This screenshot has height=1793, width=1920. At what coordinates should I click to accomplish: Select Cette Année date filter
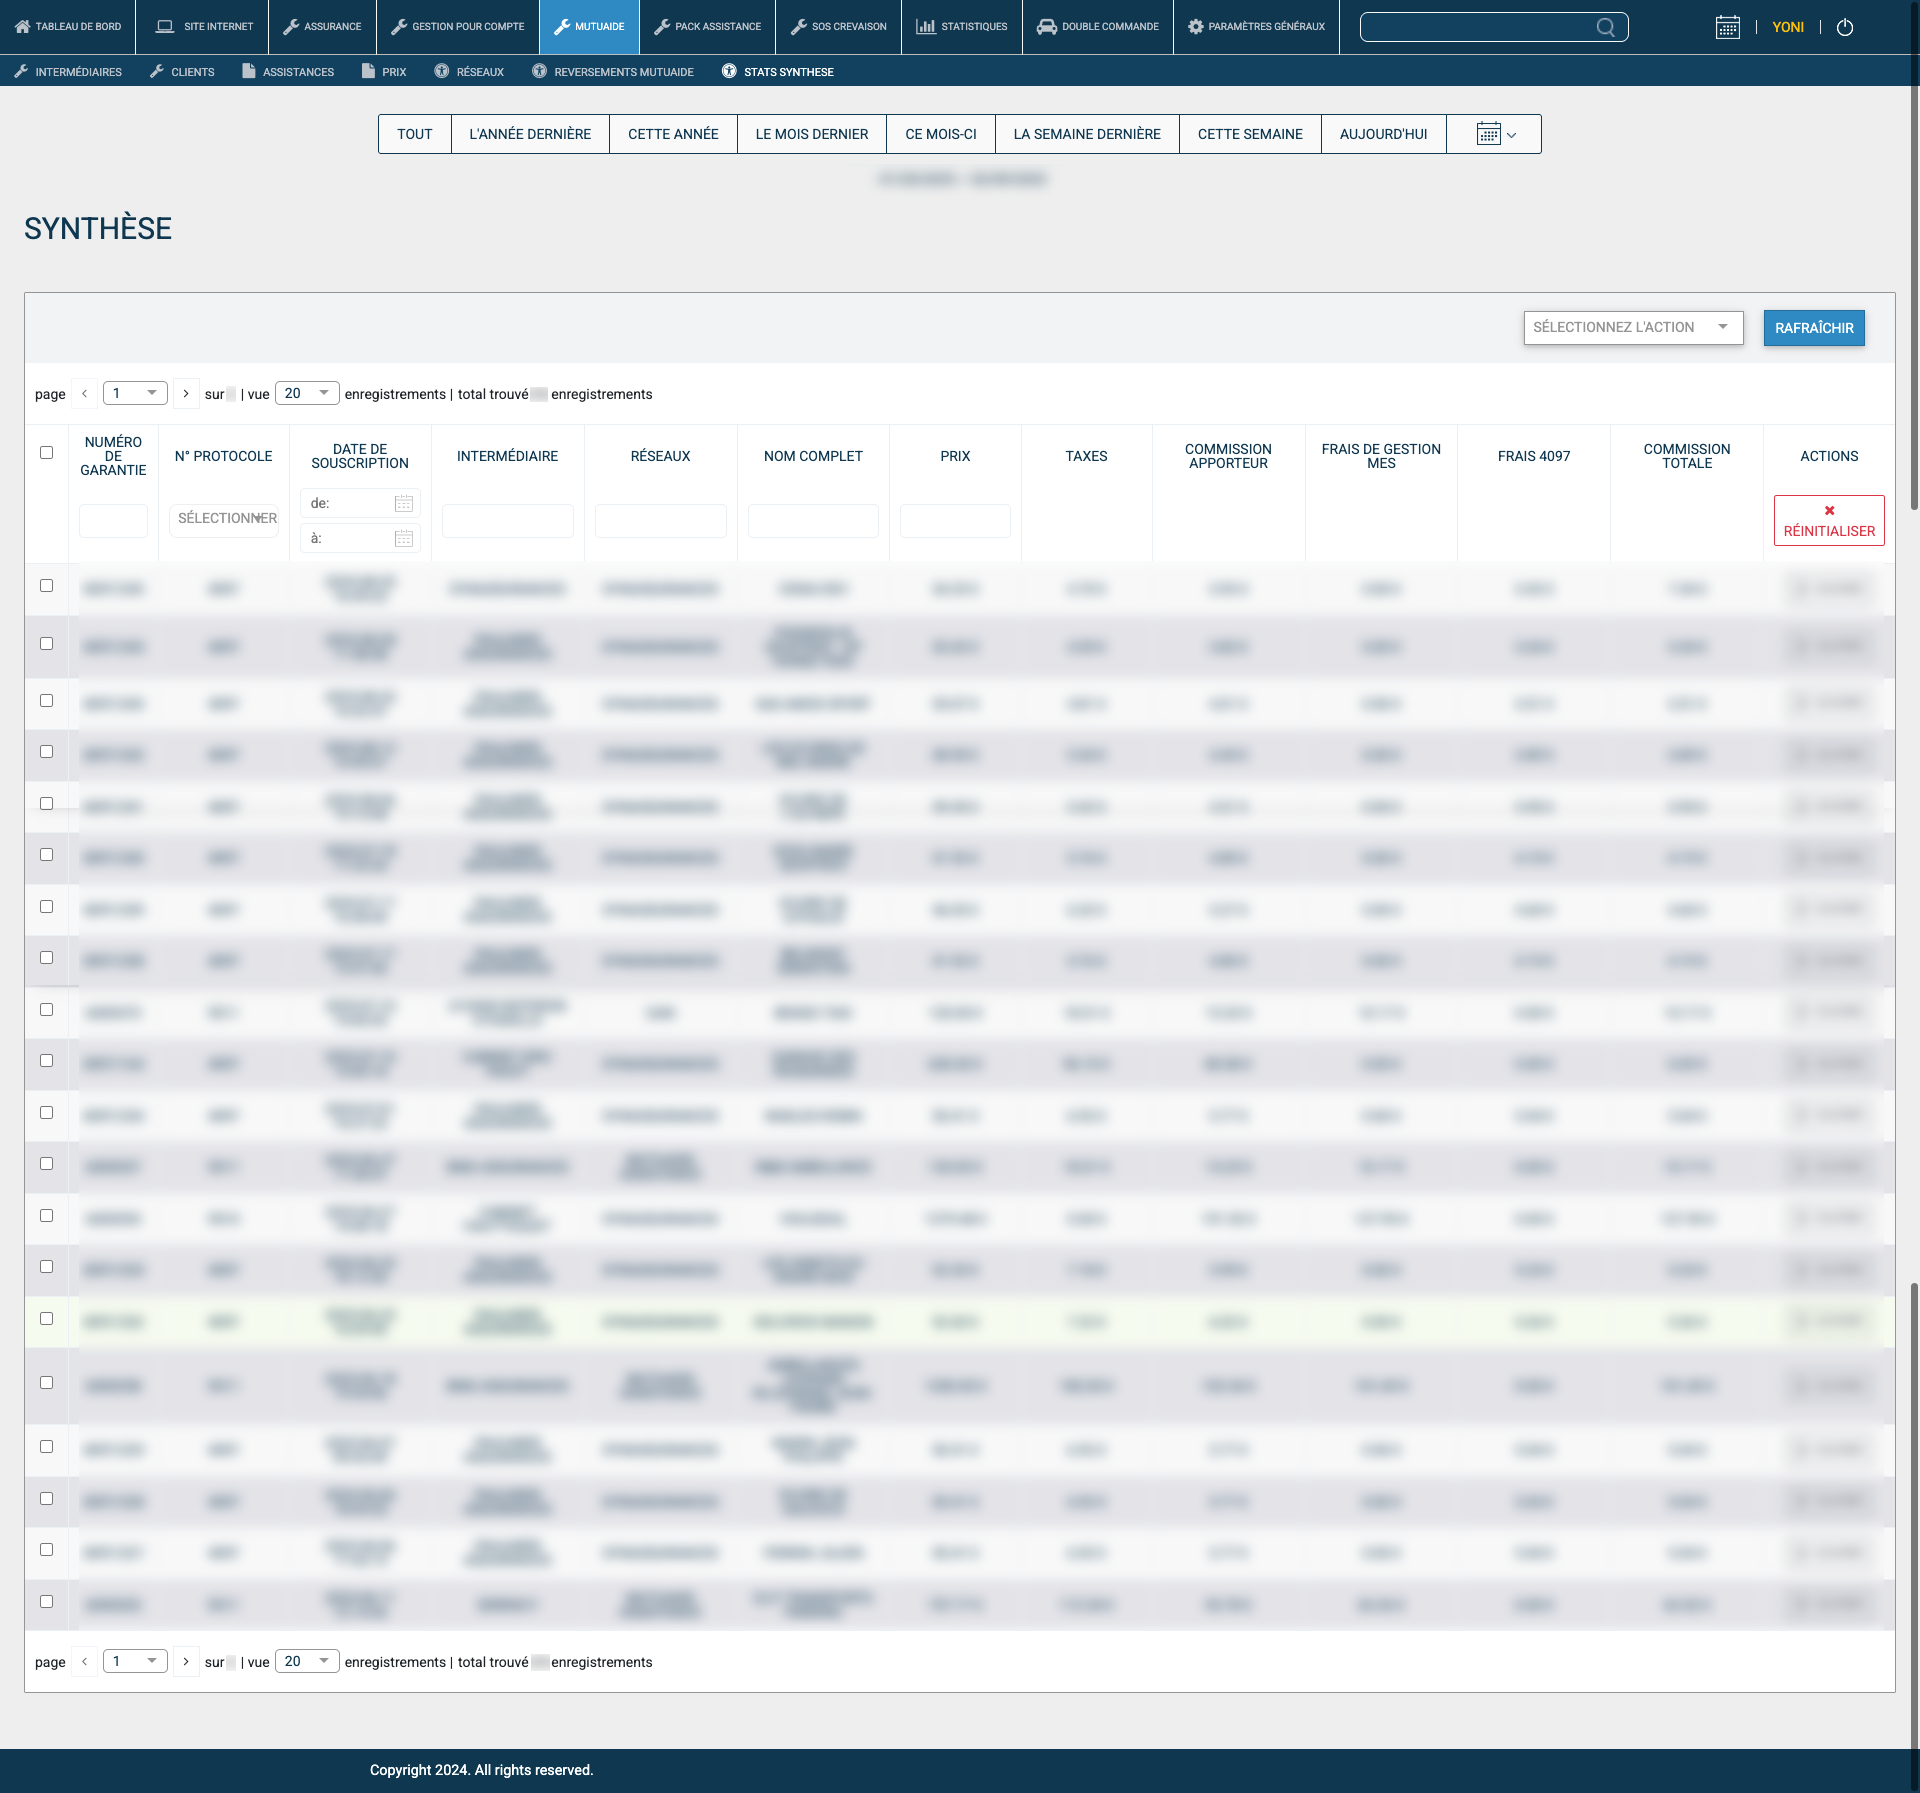coord(672,134)
